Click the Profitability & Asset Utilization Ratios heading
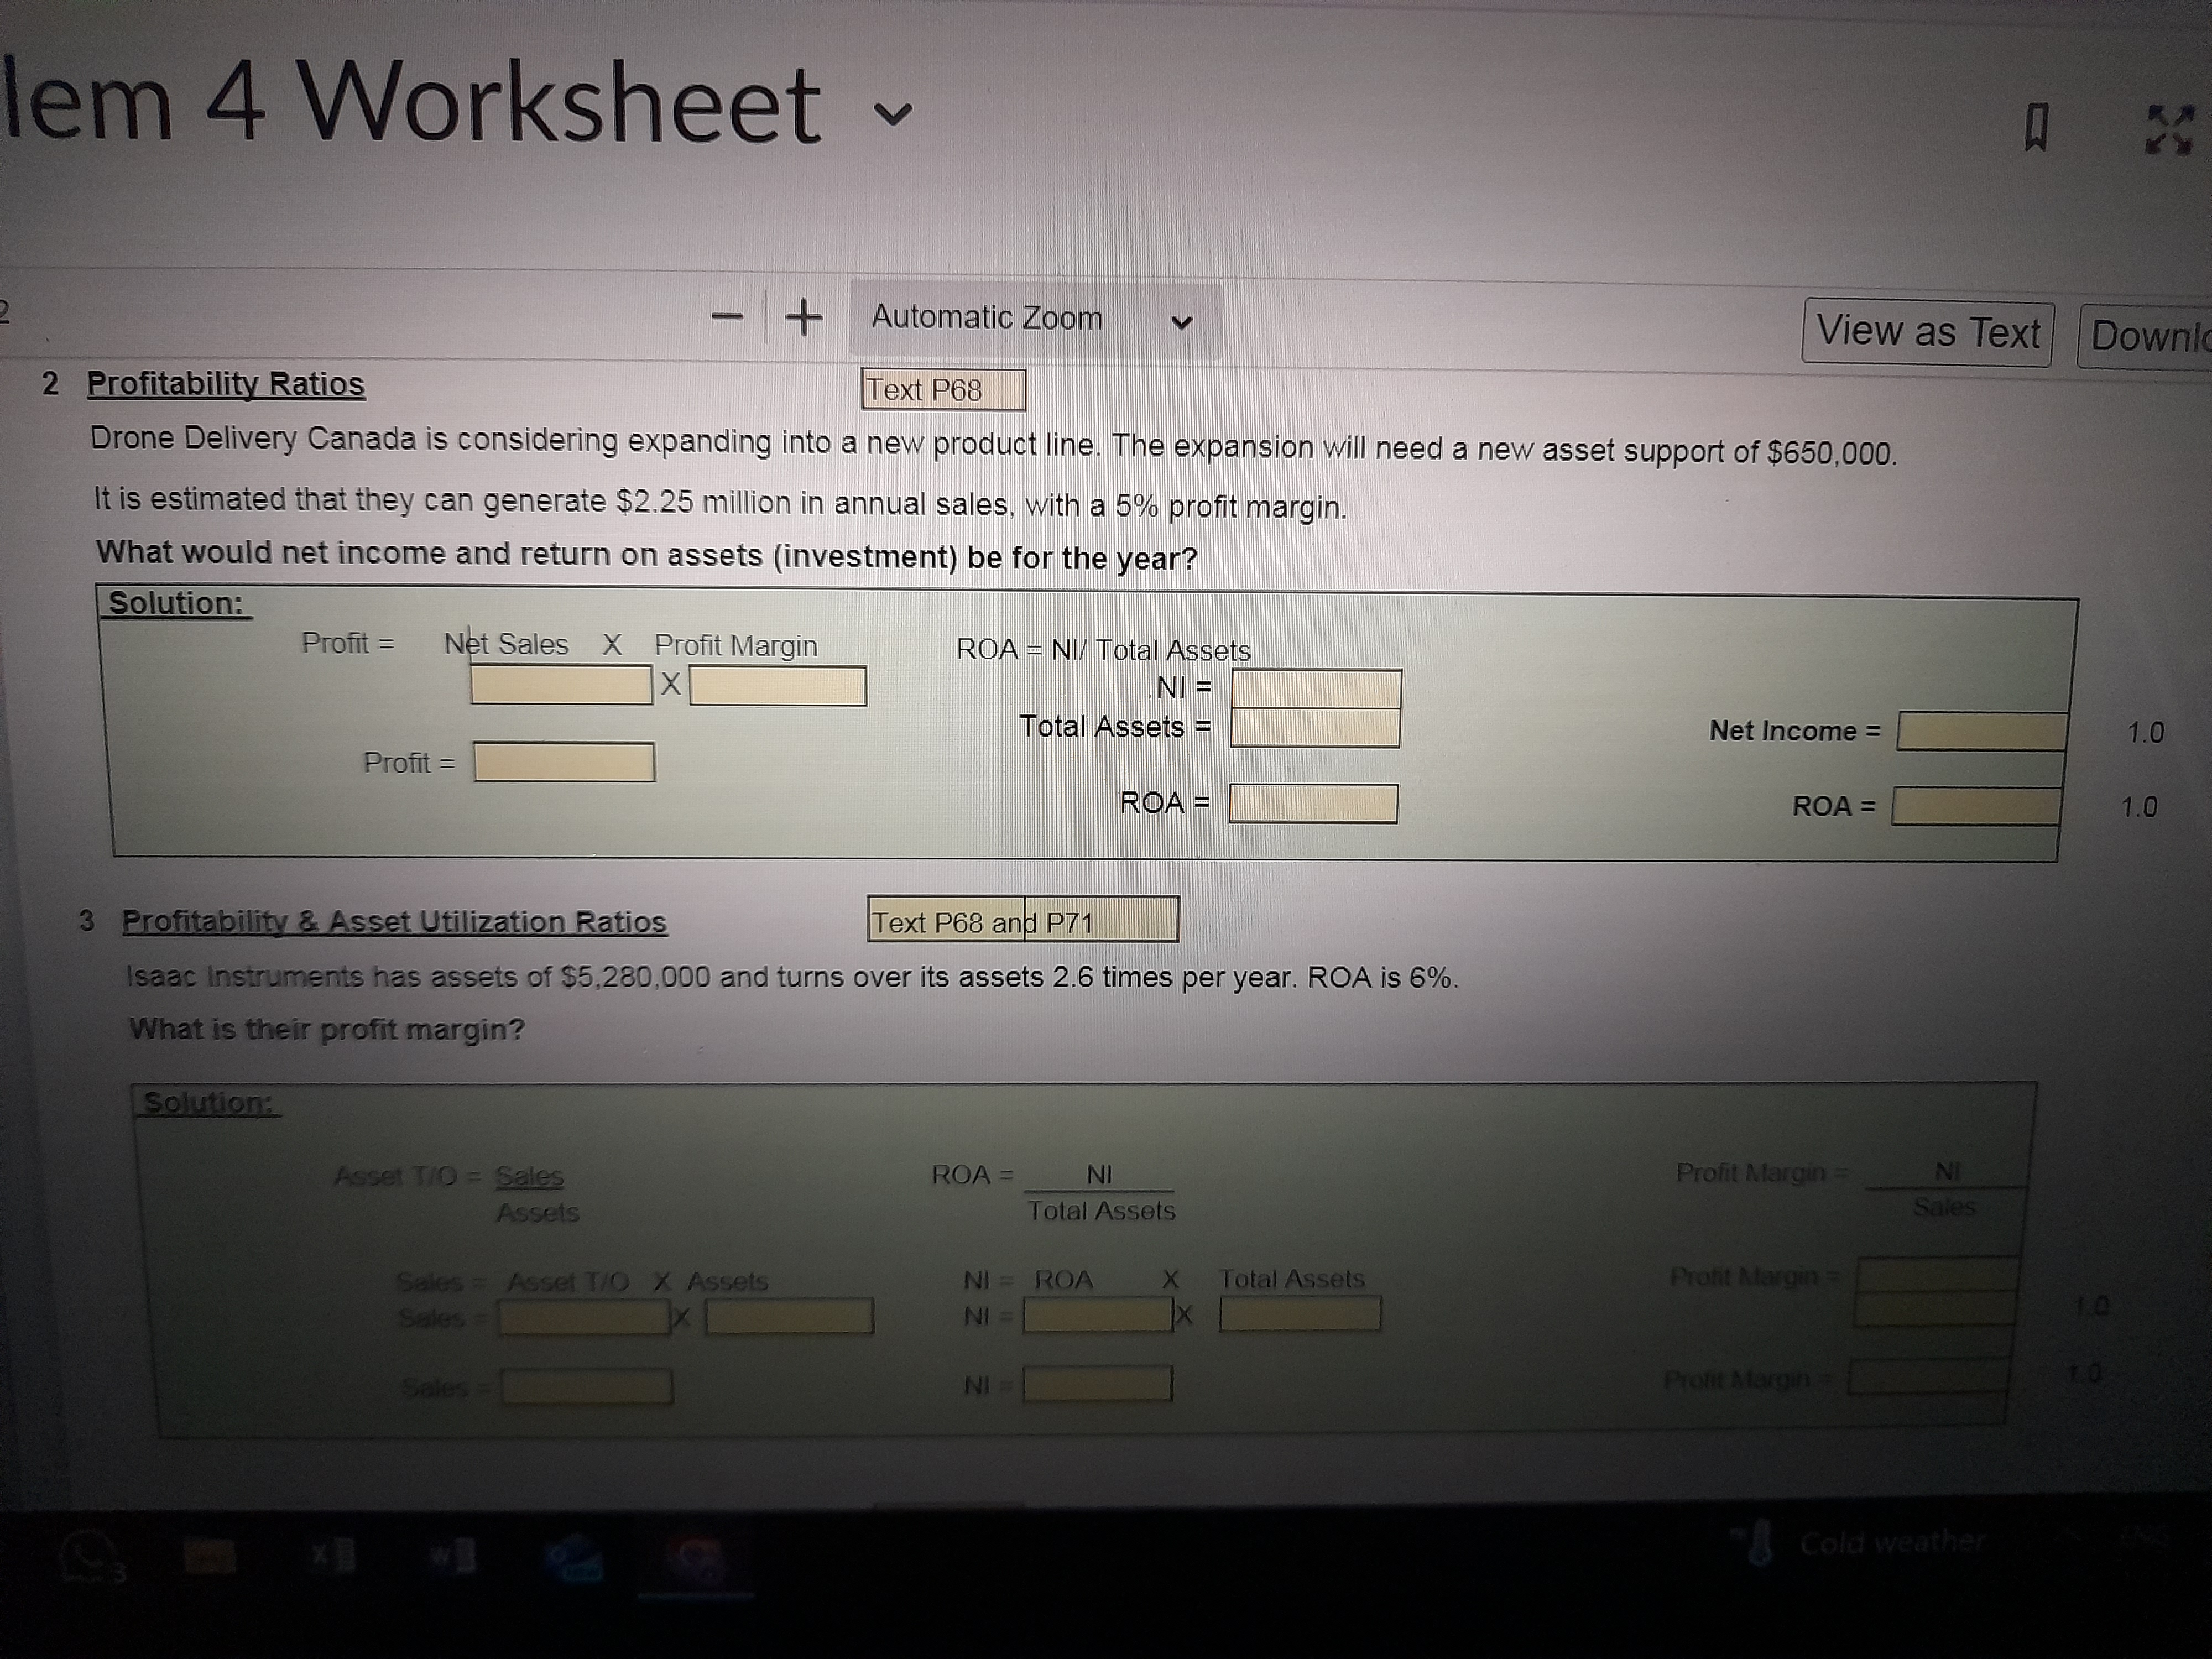Screen dimensions: 2212x1659 pos(394,922)
